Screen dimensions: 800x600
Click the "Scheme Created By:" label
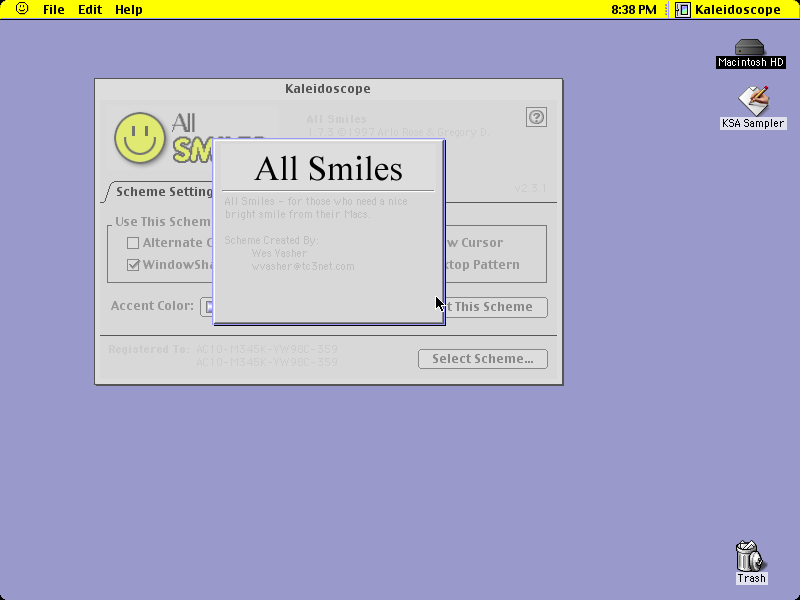271,240
